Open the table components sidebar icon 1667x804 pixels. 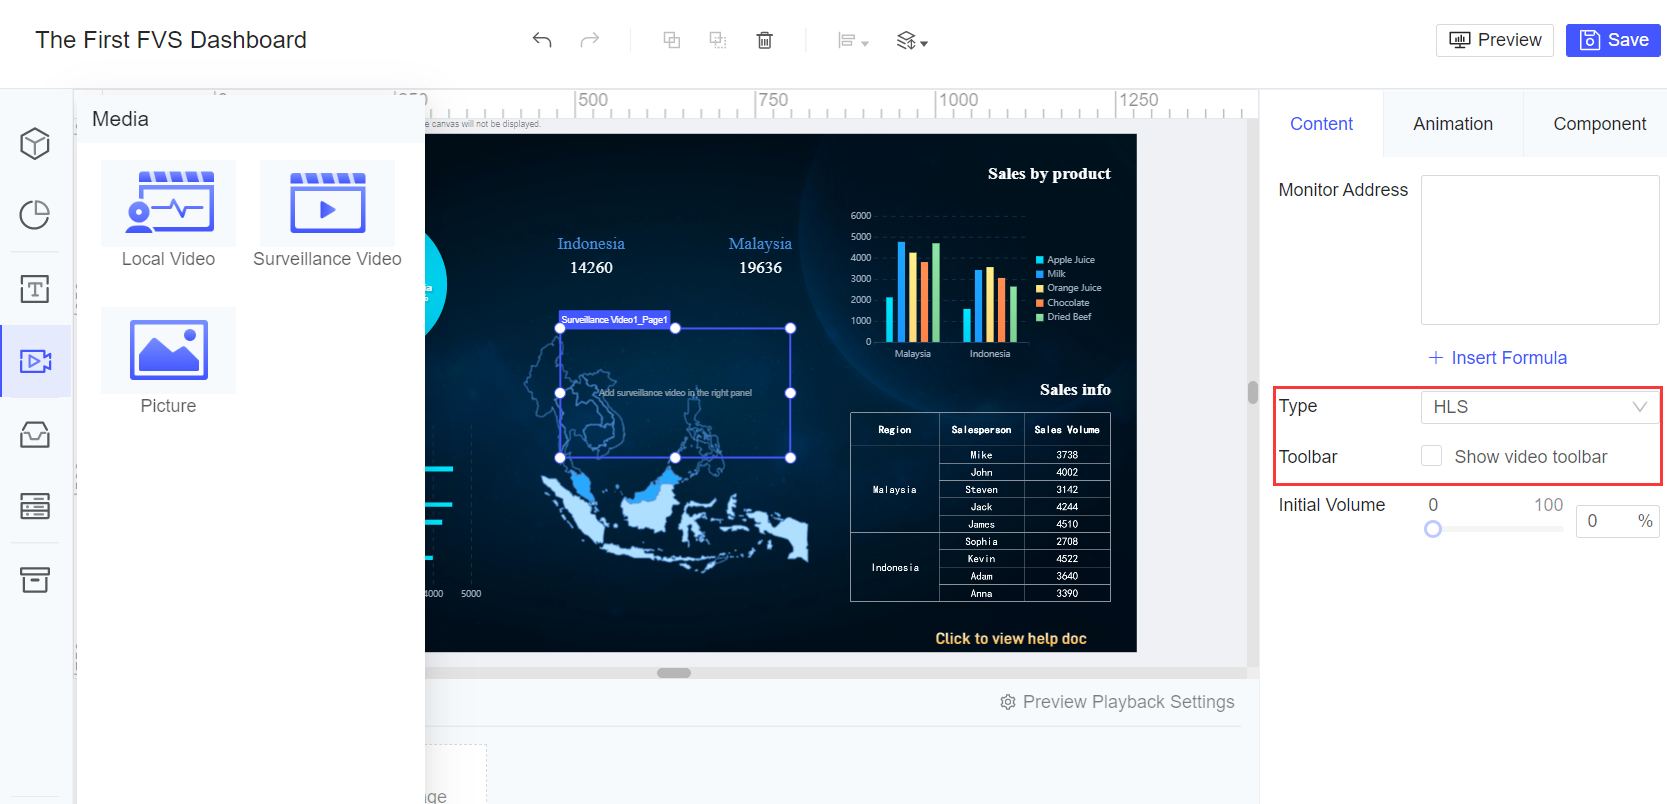click(x=35, y=506)
